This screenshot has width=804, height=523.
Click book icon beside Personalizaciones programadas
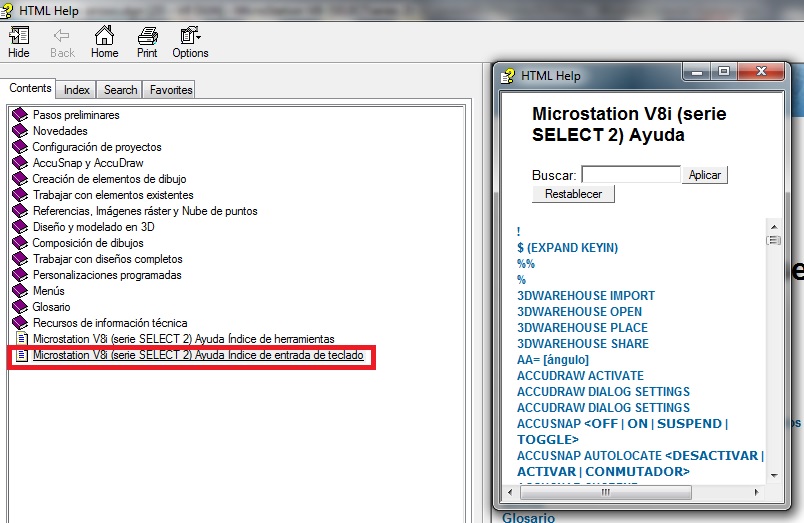coord(20,274)
